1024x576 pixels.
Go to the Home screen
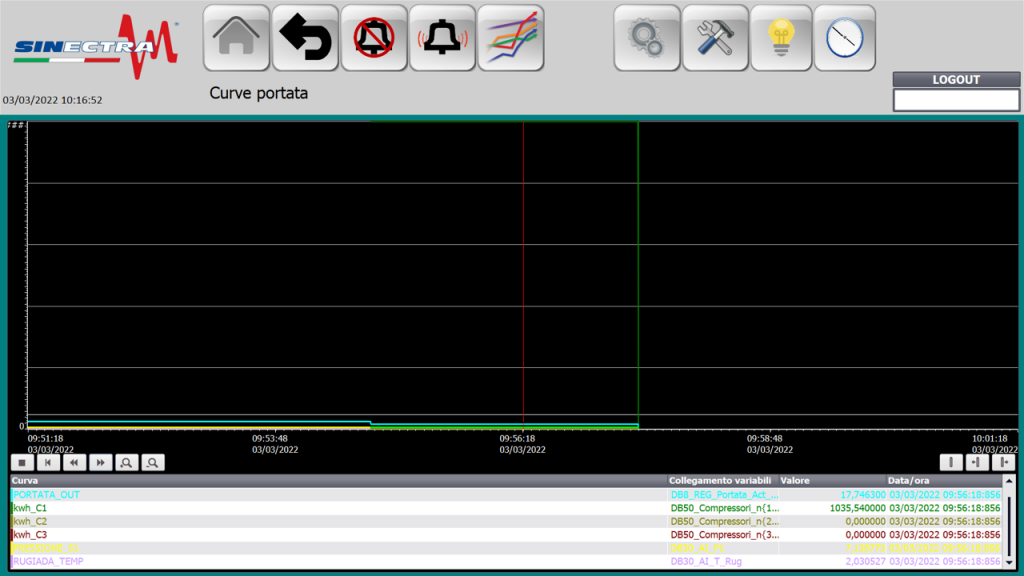coord(236,38)
